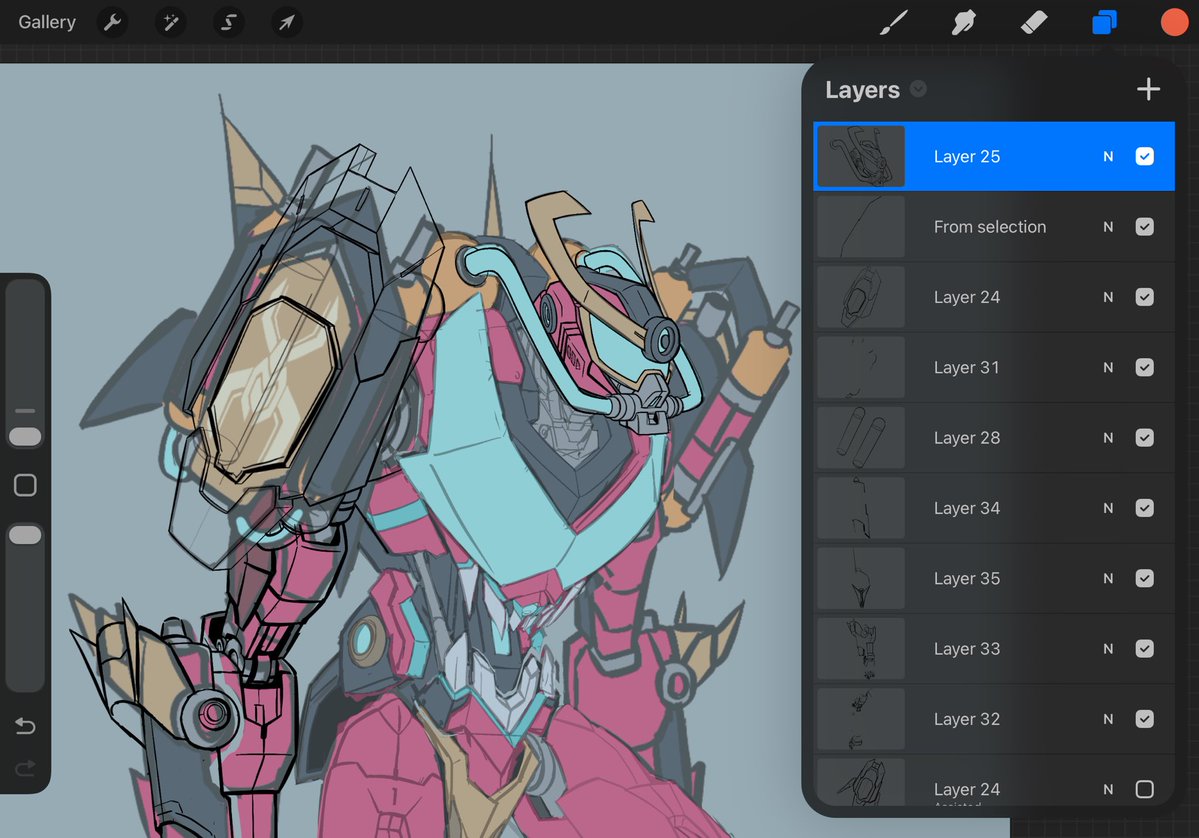Select the Selection tool (S icon)
1199x838 pixels.
(x=229, y=22)
